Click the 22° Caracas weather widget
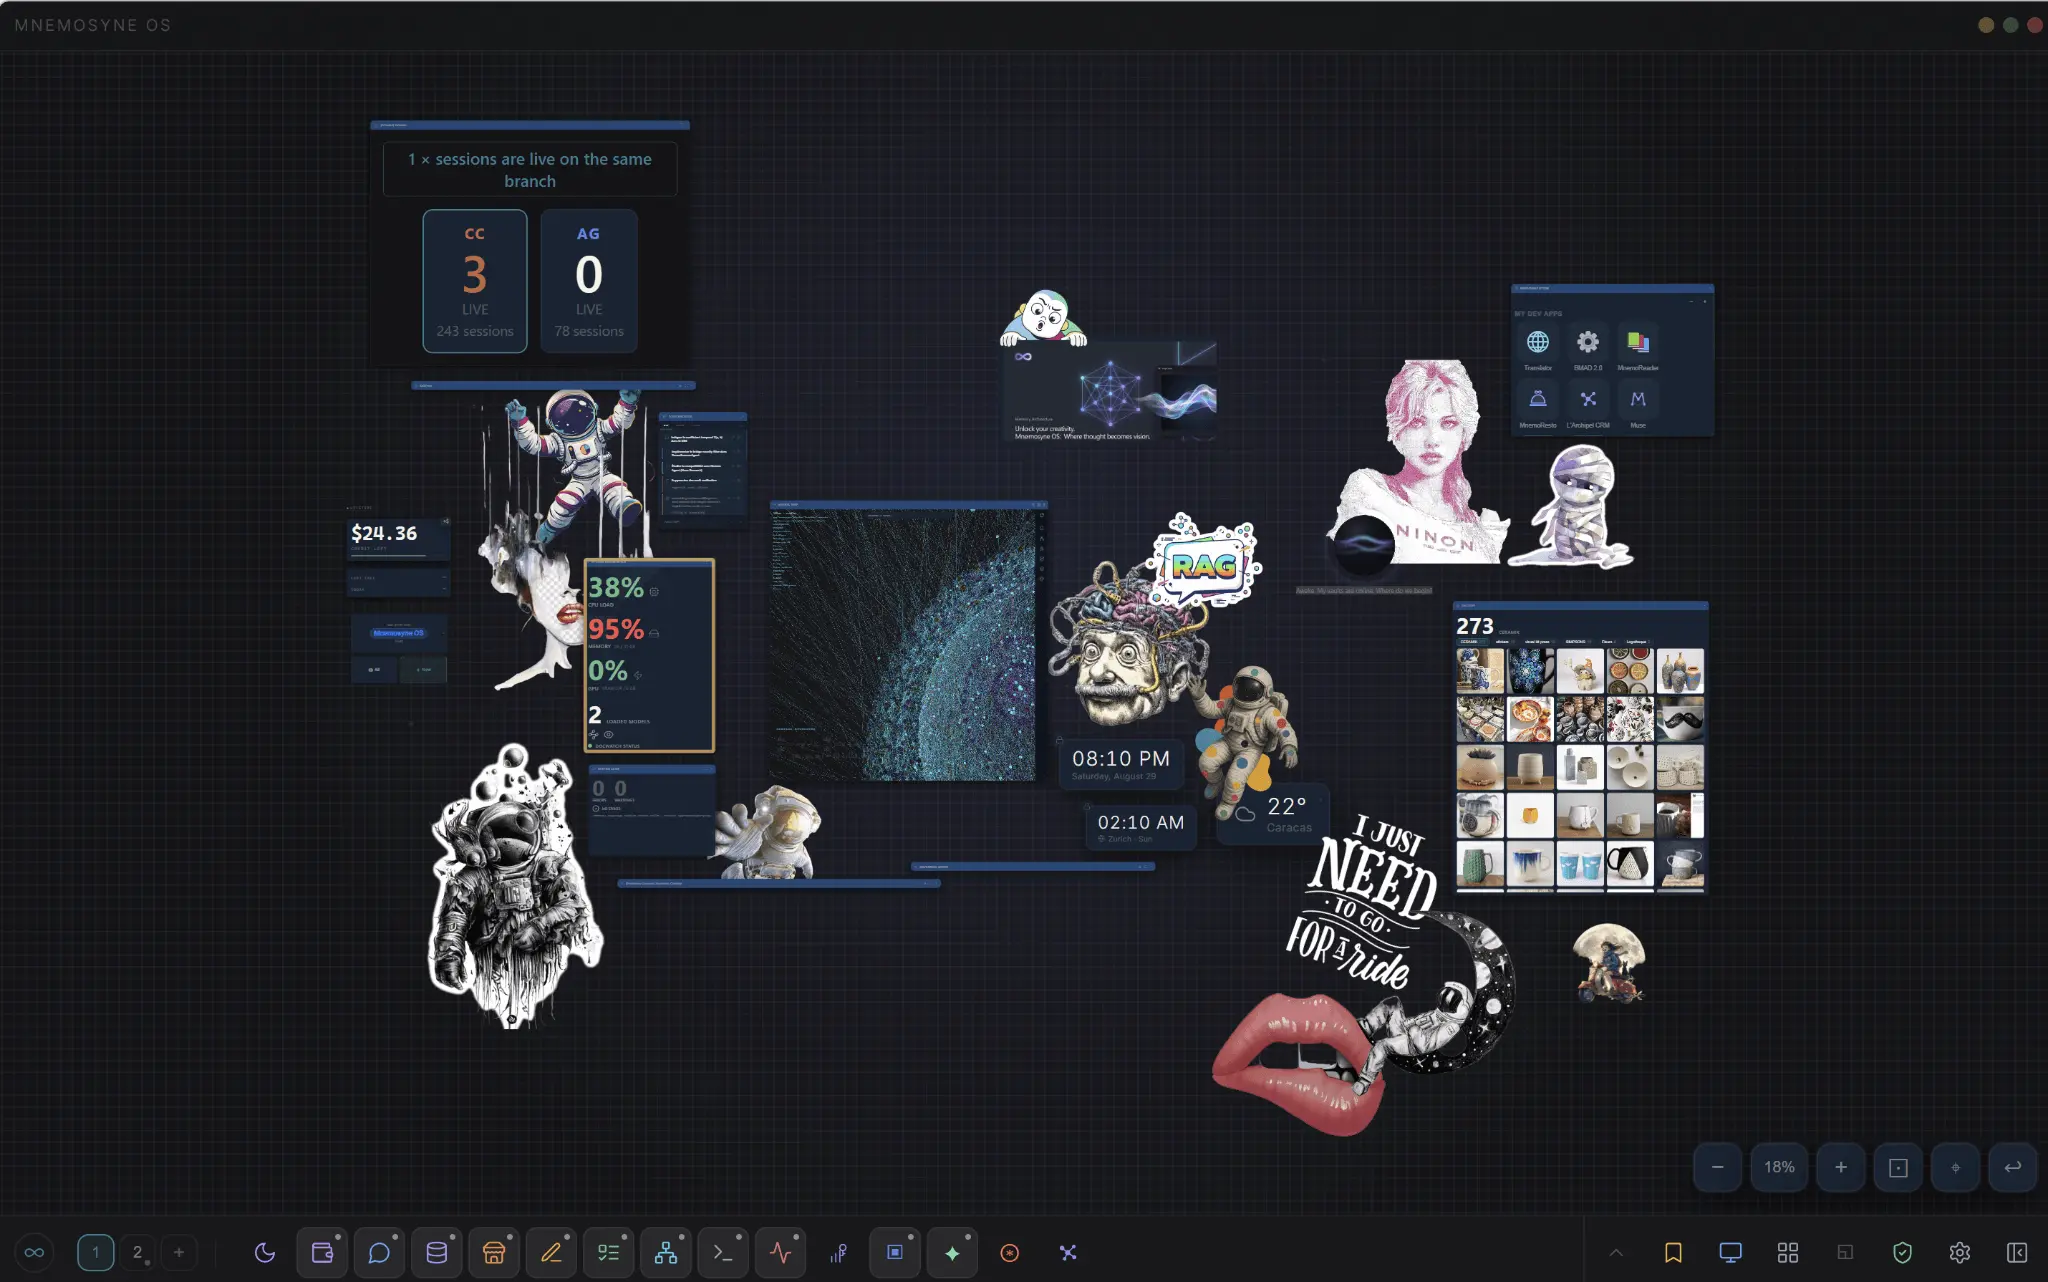Image resolution: width=2048 pixels, height=1282 pixels. click(1273, 816)
